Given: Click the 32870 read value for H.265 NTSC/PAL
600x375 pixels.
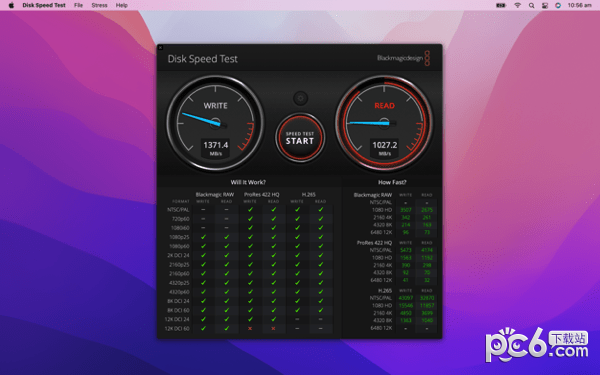Looking at the screenshot, I should 427,298.
